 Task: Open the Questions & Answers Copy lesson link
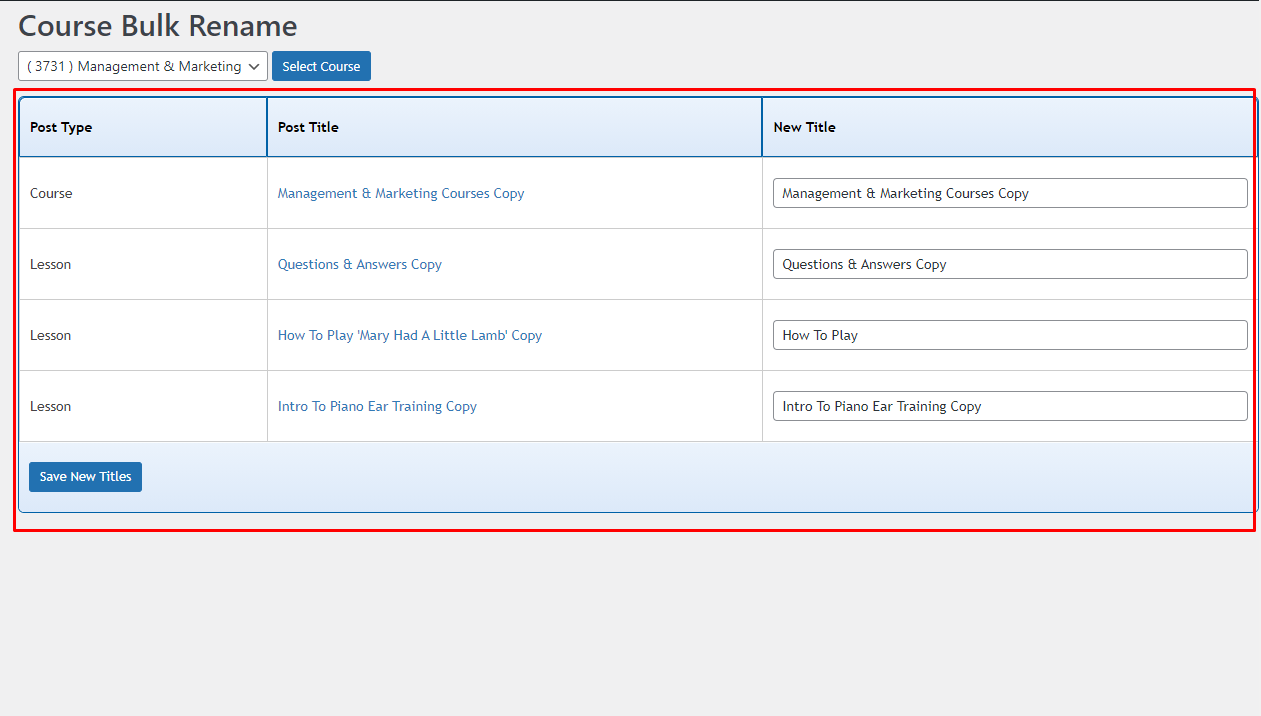359,264
